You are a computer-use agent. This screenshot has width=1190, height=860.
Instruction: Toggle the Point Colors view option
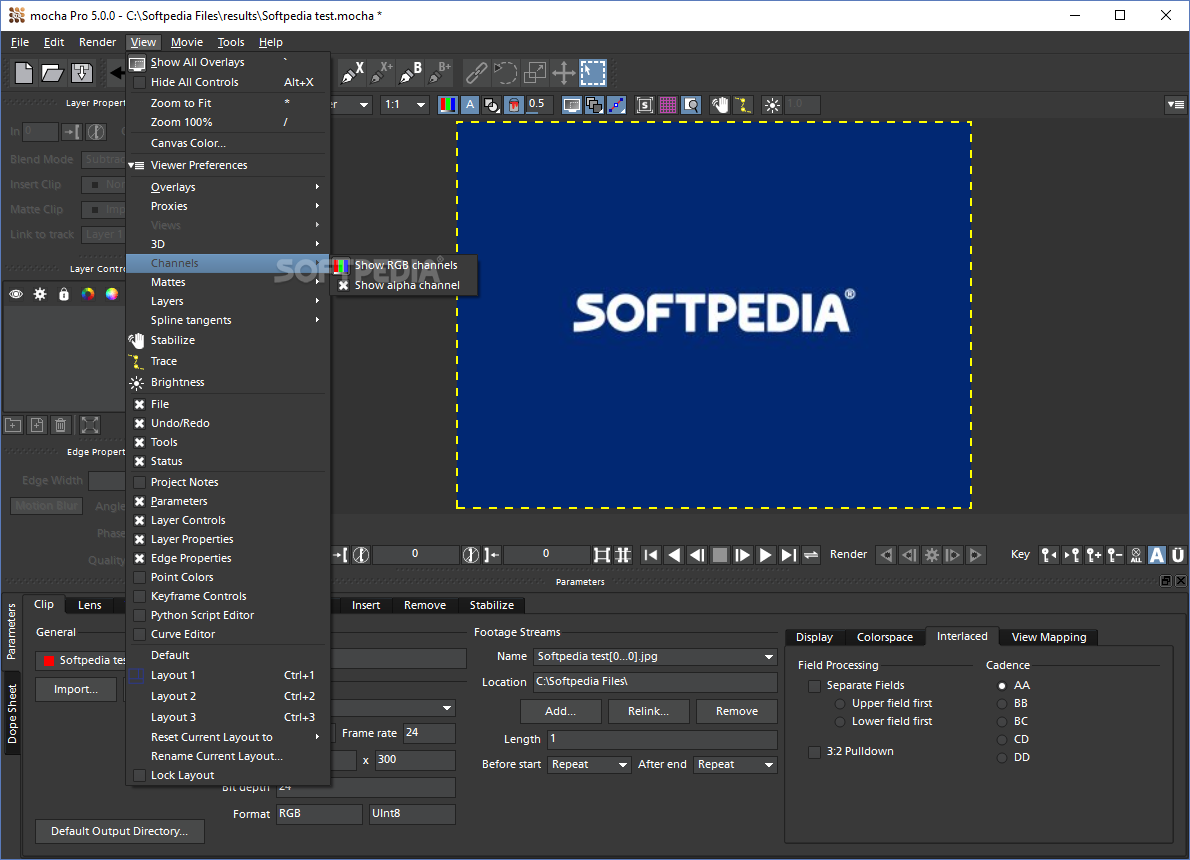(140, 577)
